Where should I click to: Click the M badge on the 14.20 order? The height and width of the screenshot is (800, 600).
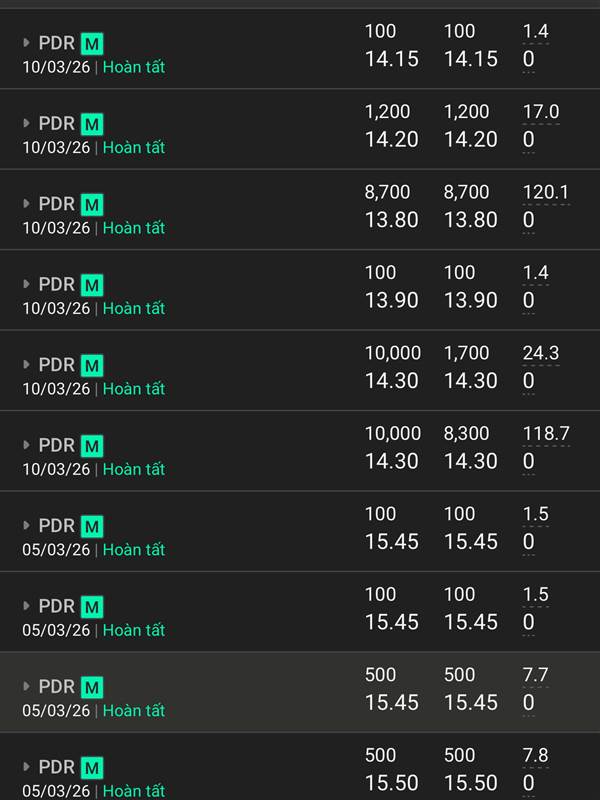click(x=92, y=124)
